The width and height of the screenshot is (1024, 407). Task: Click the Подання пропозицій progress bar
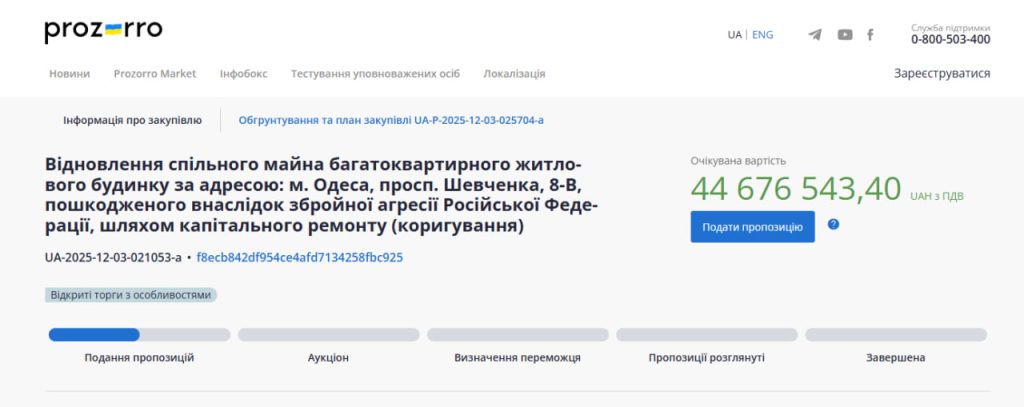click(x=139, y=335)
